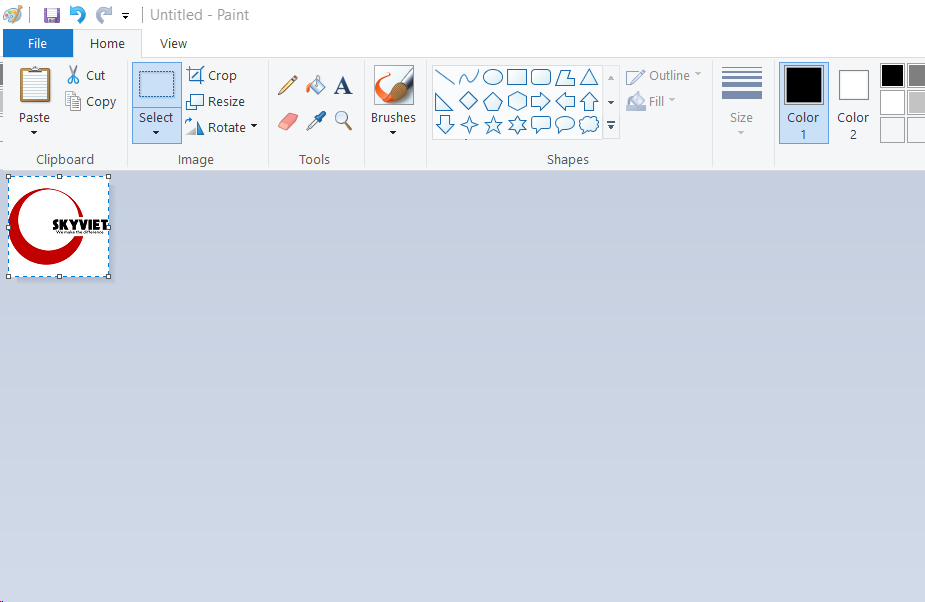The height and width of the screenshot is (602, 925).
Task: Open the File menu
Action: pos(37,44)
